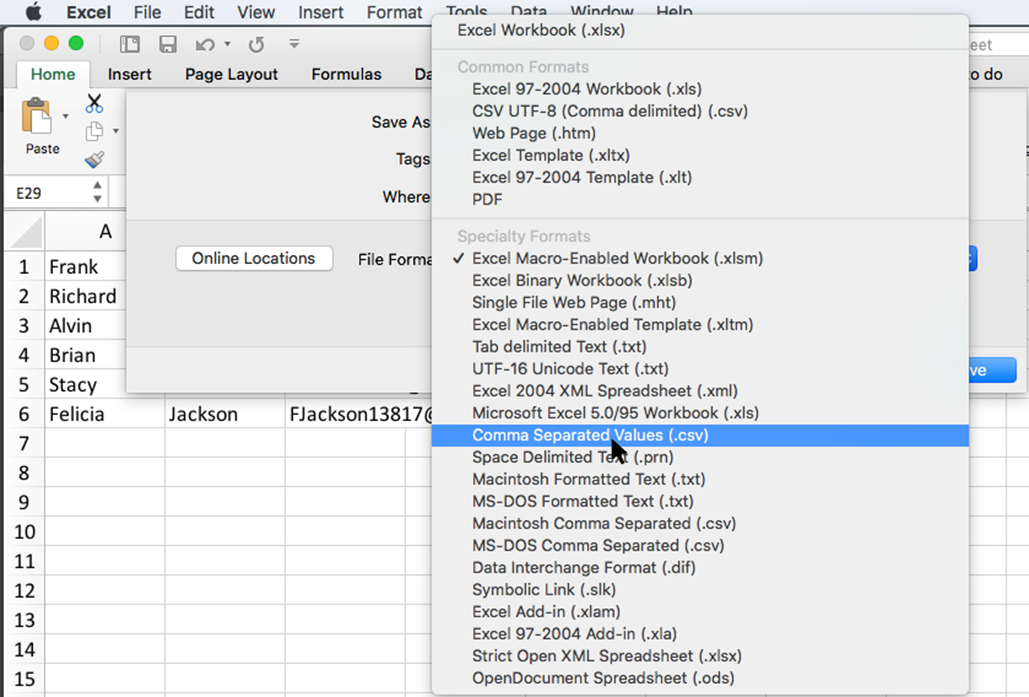This screenshot has width=1029, height=697.
Task: Click the sidebar toggle icon in toolbar
Action: pos(130,44)
